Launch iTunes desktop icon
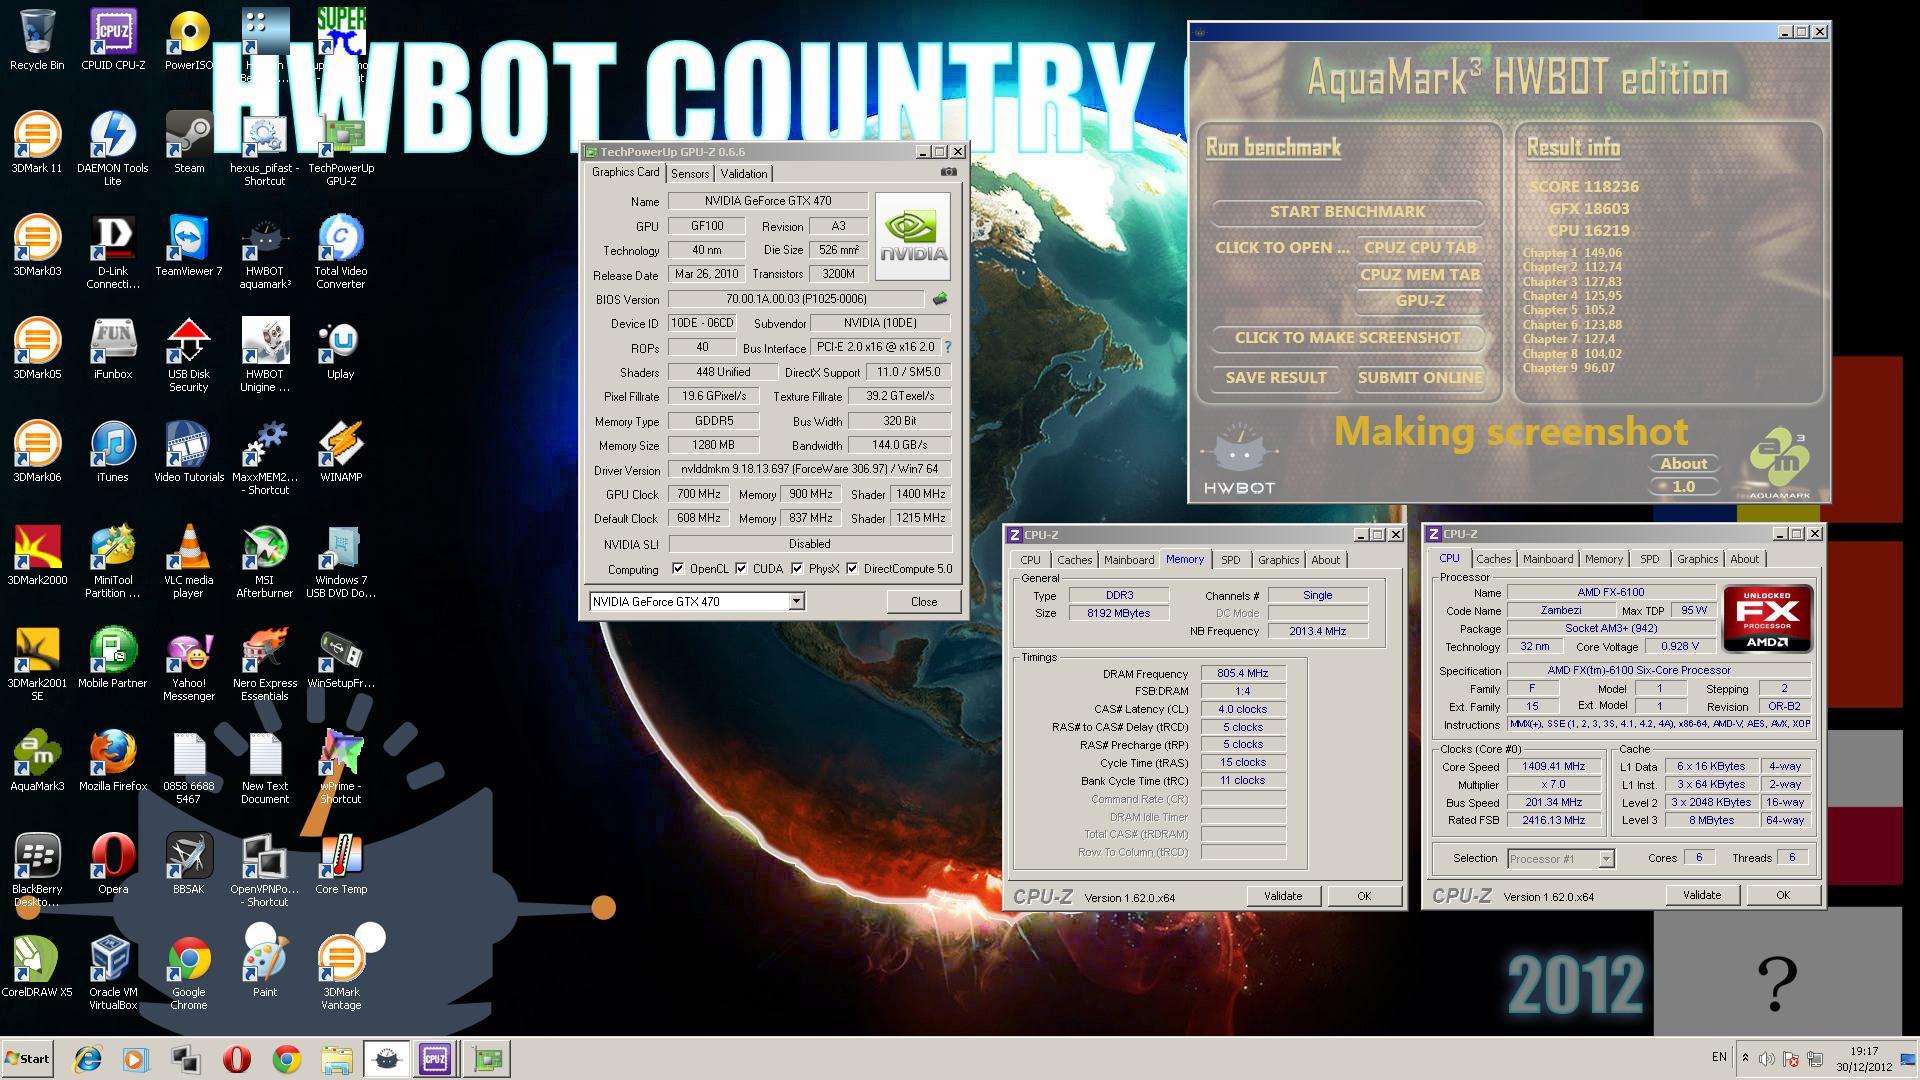This screenshot has height=1080, width=1920. (113, 452)
